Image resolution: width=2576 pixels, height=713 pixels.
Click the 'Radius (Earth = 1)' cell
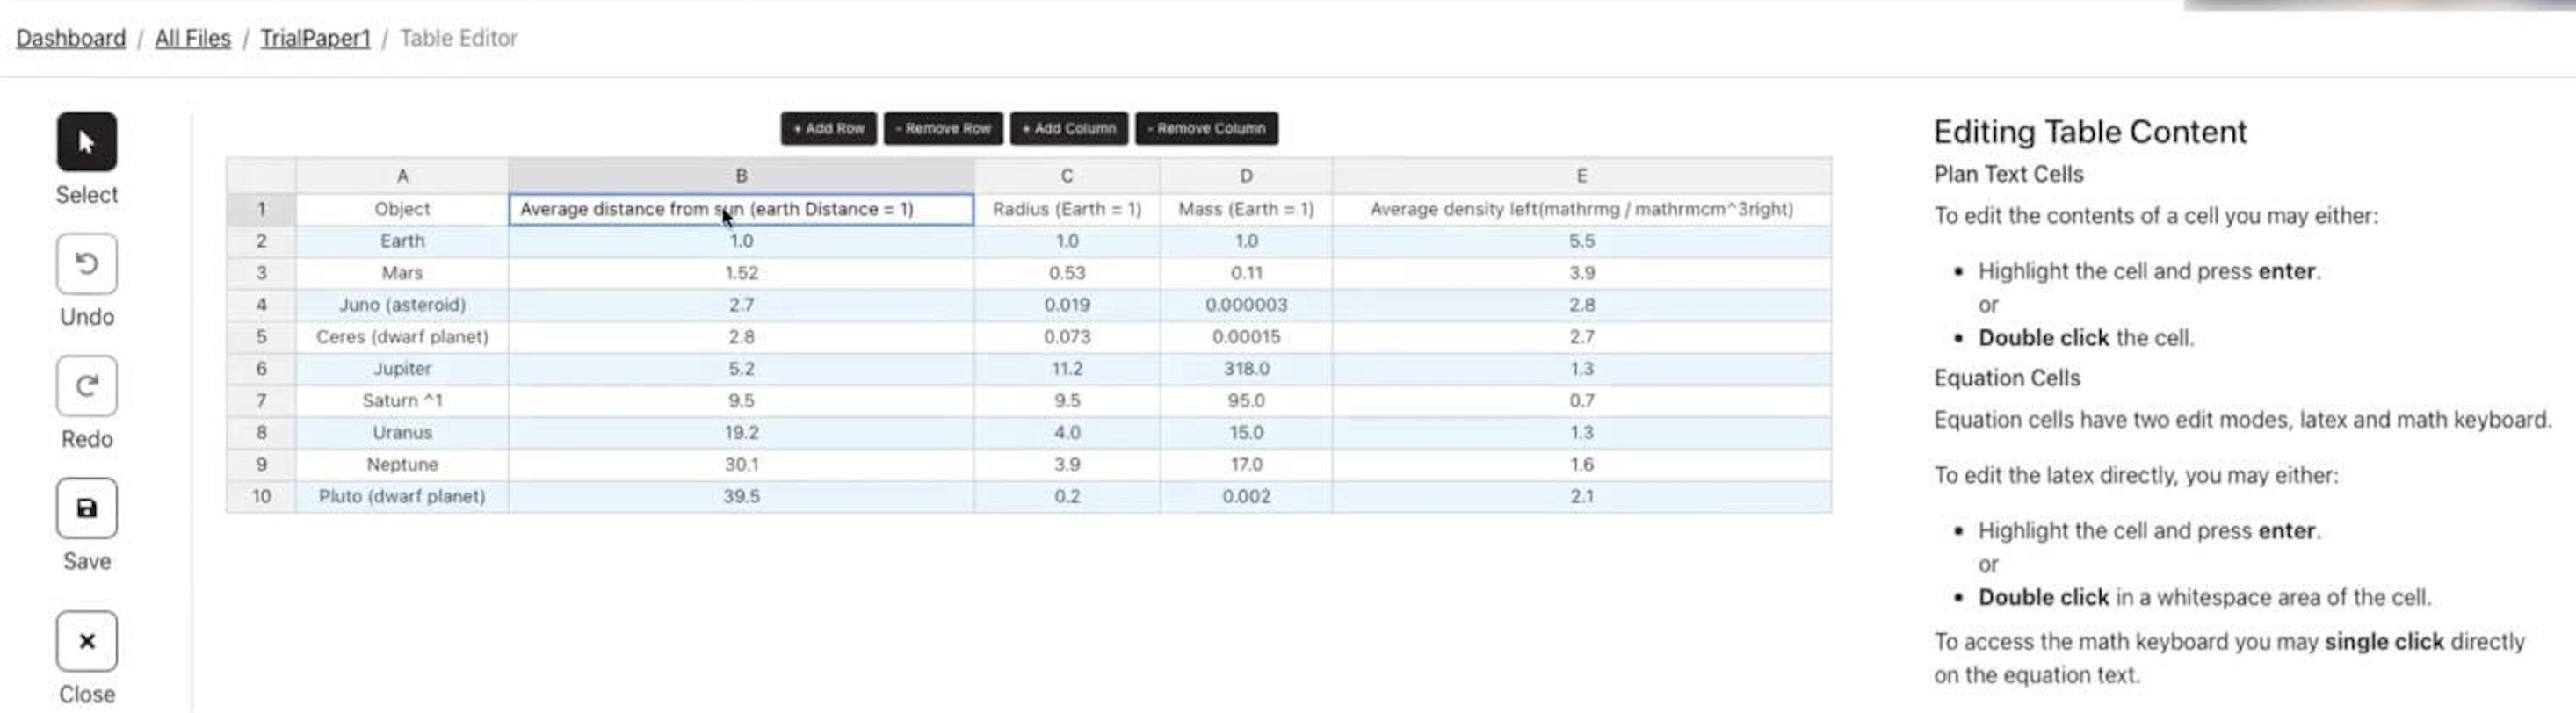pyautogui.click(x=1067, y=209)
